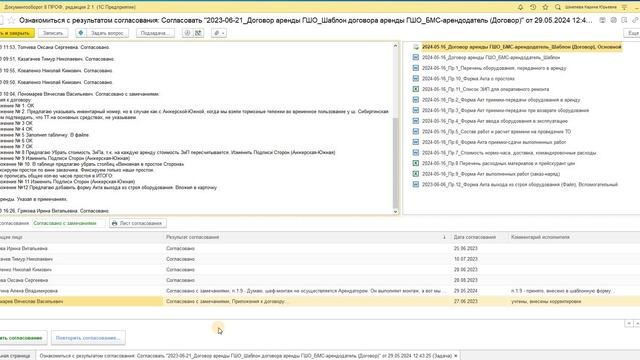Click the document icon of the main Основной file
The image size is (640, 360).
[x=416, y=47]
